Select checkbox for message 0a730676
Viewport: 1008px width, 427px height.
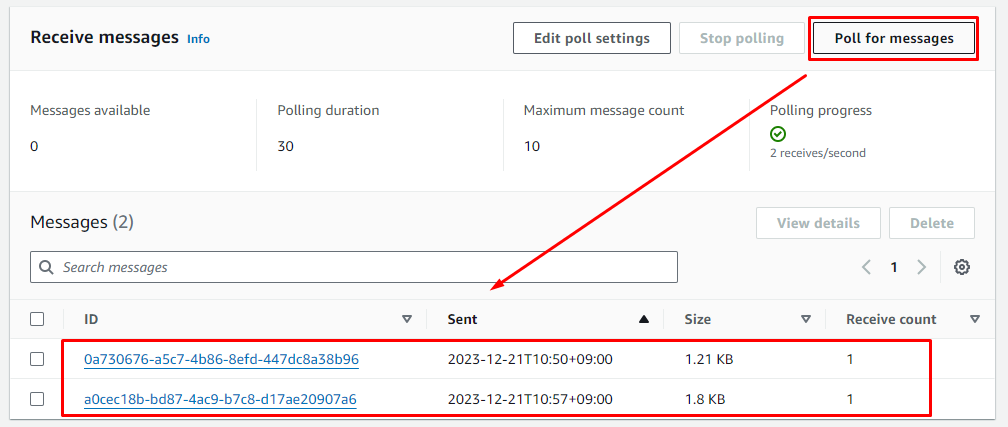37,359
